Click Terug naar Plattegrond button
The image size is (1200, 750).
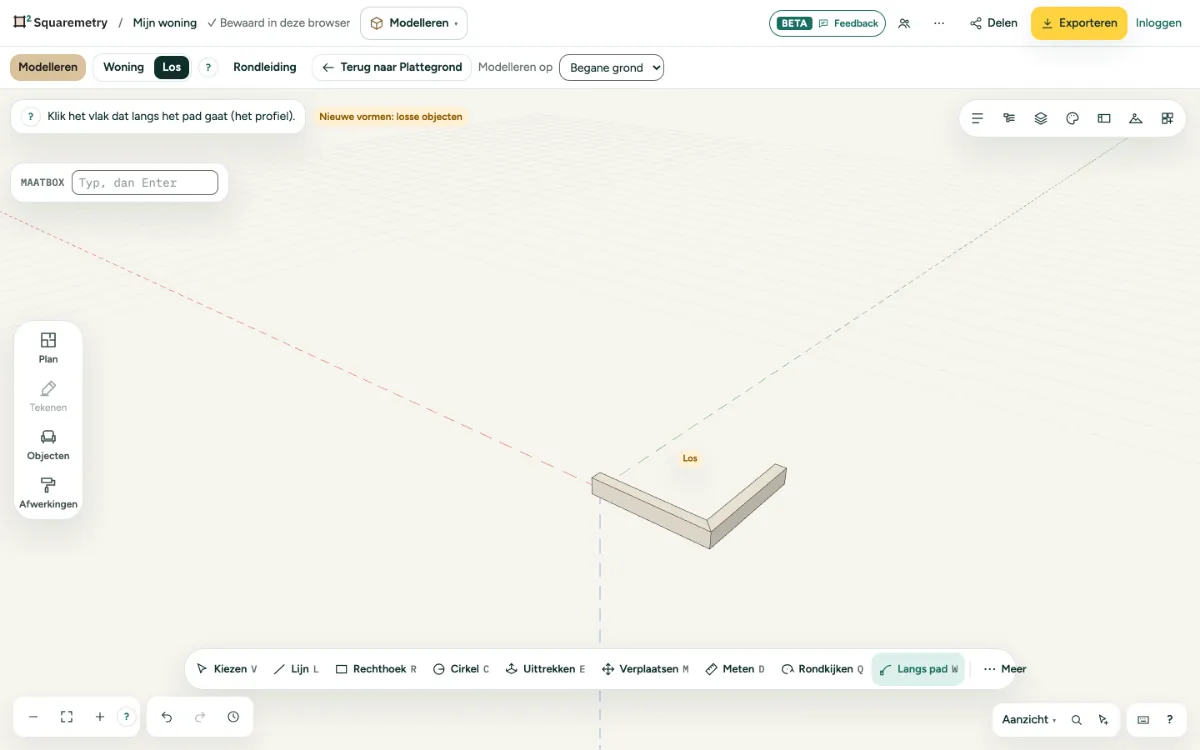pos(392,67)
